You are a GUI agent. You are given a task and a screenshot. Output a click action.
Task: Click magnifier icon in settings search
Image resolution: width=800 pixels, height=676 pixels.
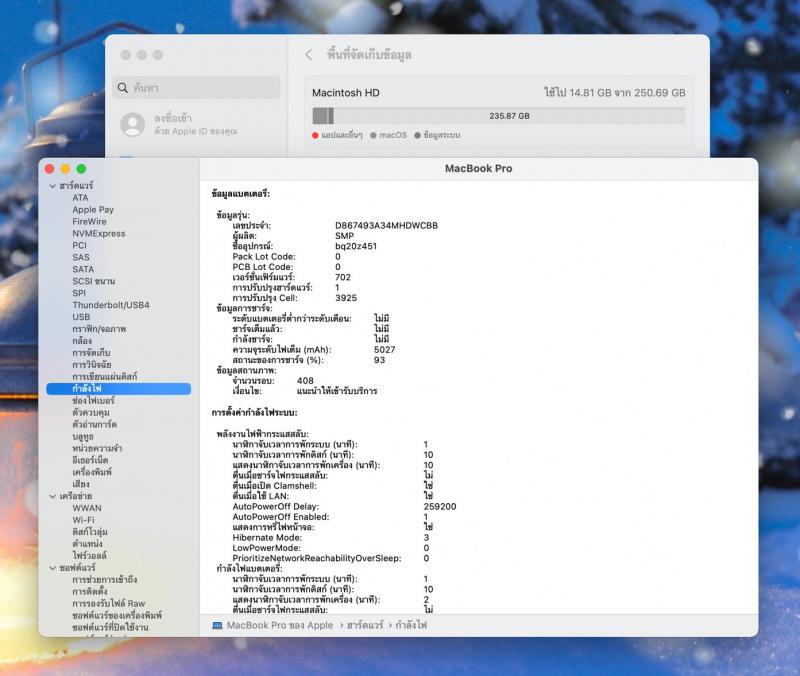click(x=122, y=88)
